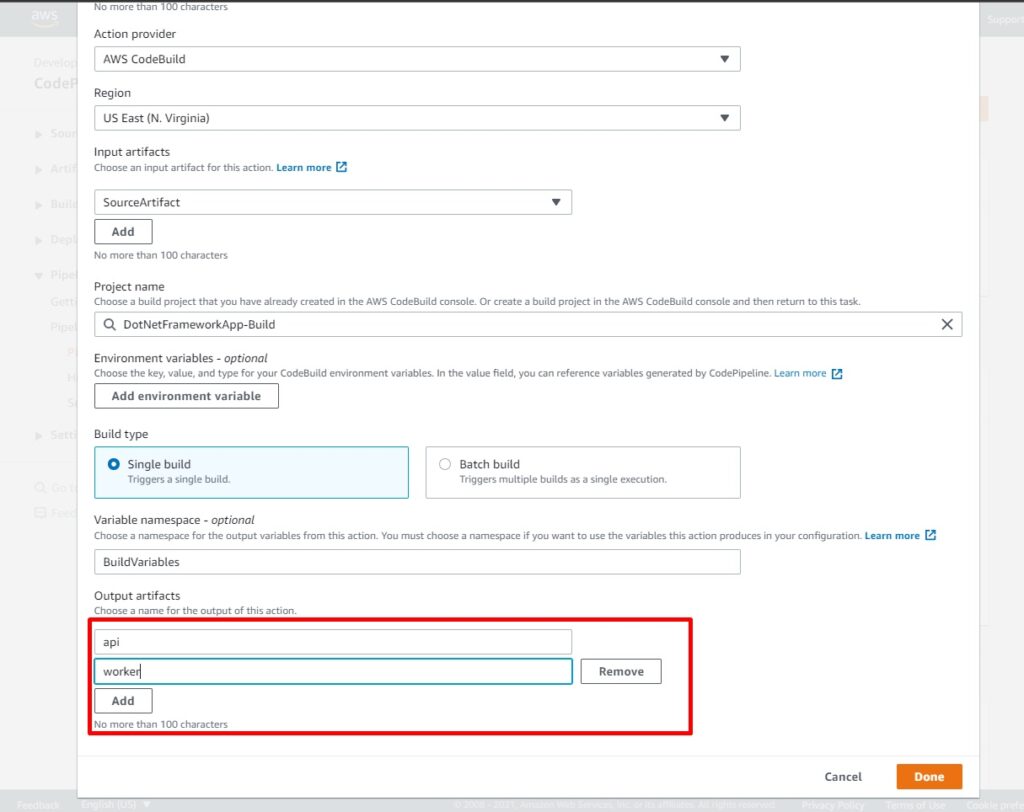Expand the Region dropdown showing US East
The height and width of the screenshot is (812, 1024).
[417, 118]
